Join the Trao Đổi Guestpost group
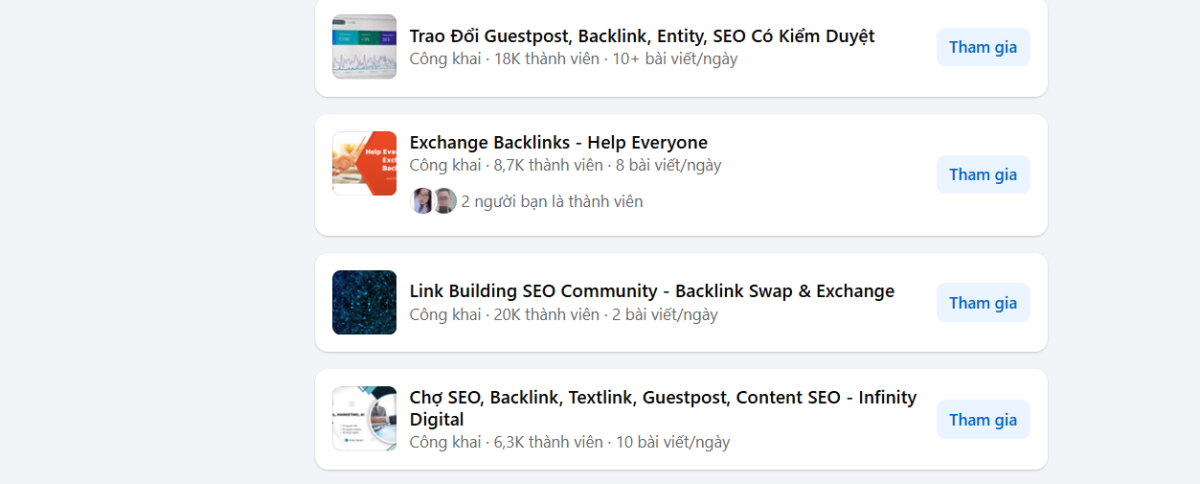Image resolution: width=1200 pixels, height=484 pixels. 982,47
